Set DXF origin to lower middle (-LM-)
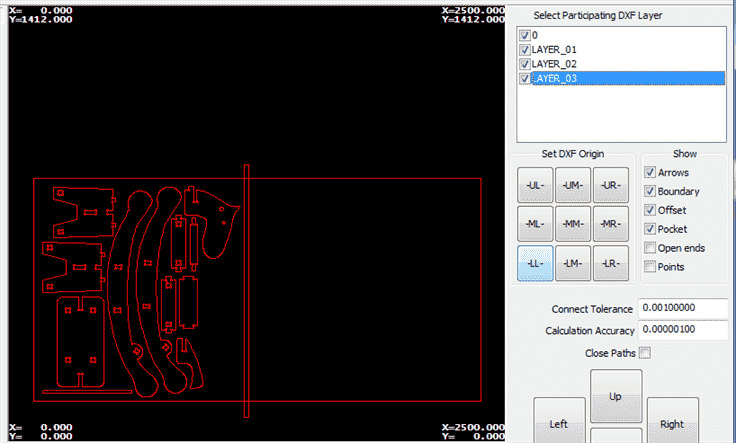 pyautogui.click(x=573, y=263)
